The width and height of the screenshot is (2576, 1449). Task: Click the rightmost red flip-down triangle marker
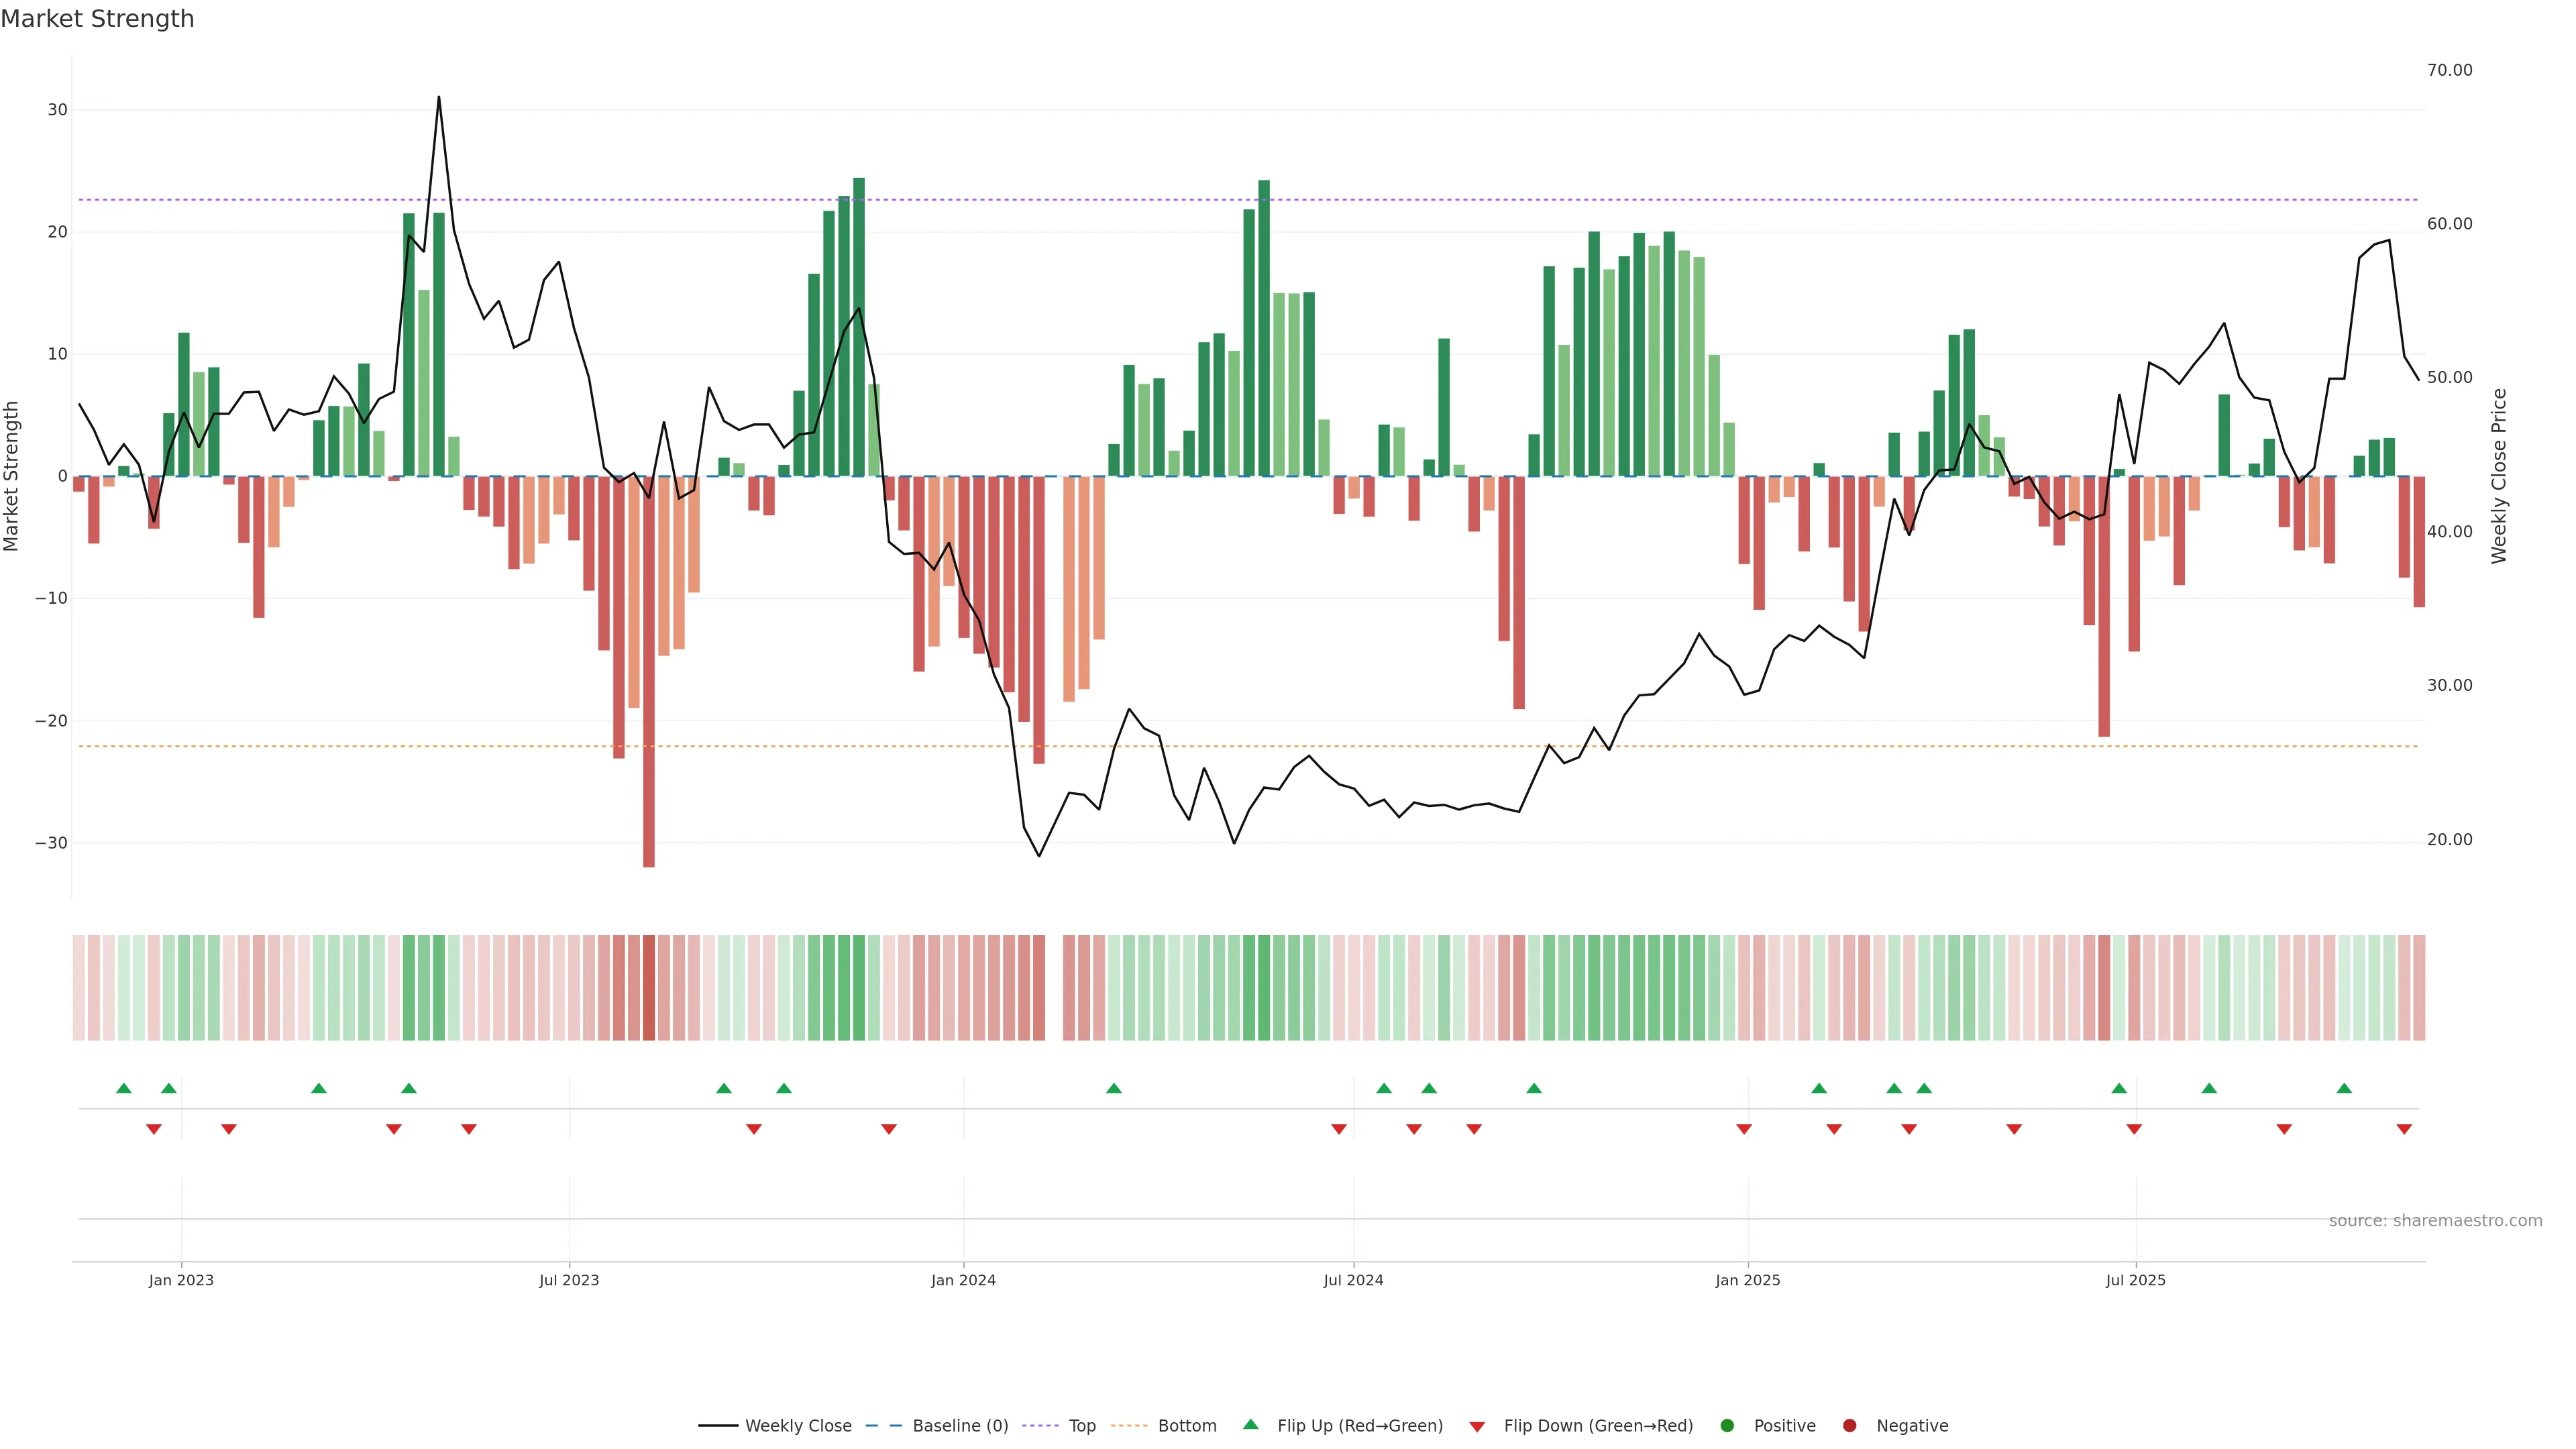(x=2404, y=1129)
